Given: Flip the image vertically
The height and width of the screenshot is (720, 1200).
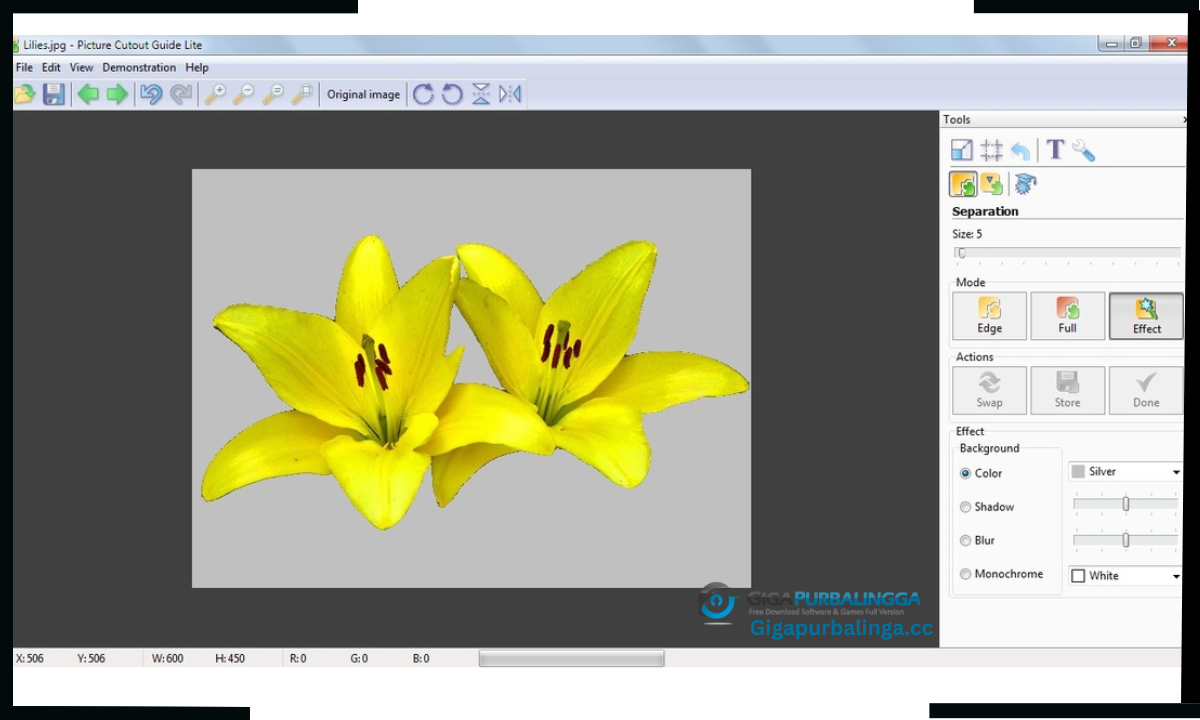Looking at the screenshot, I should [x=481, y=94].
